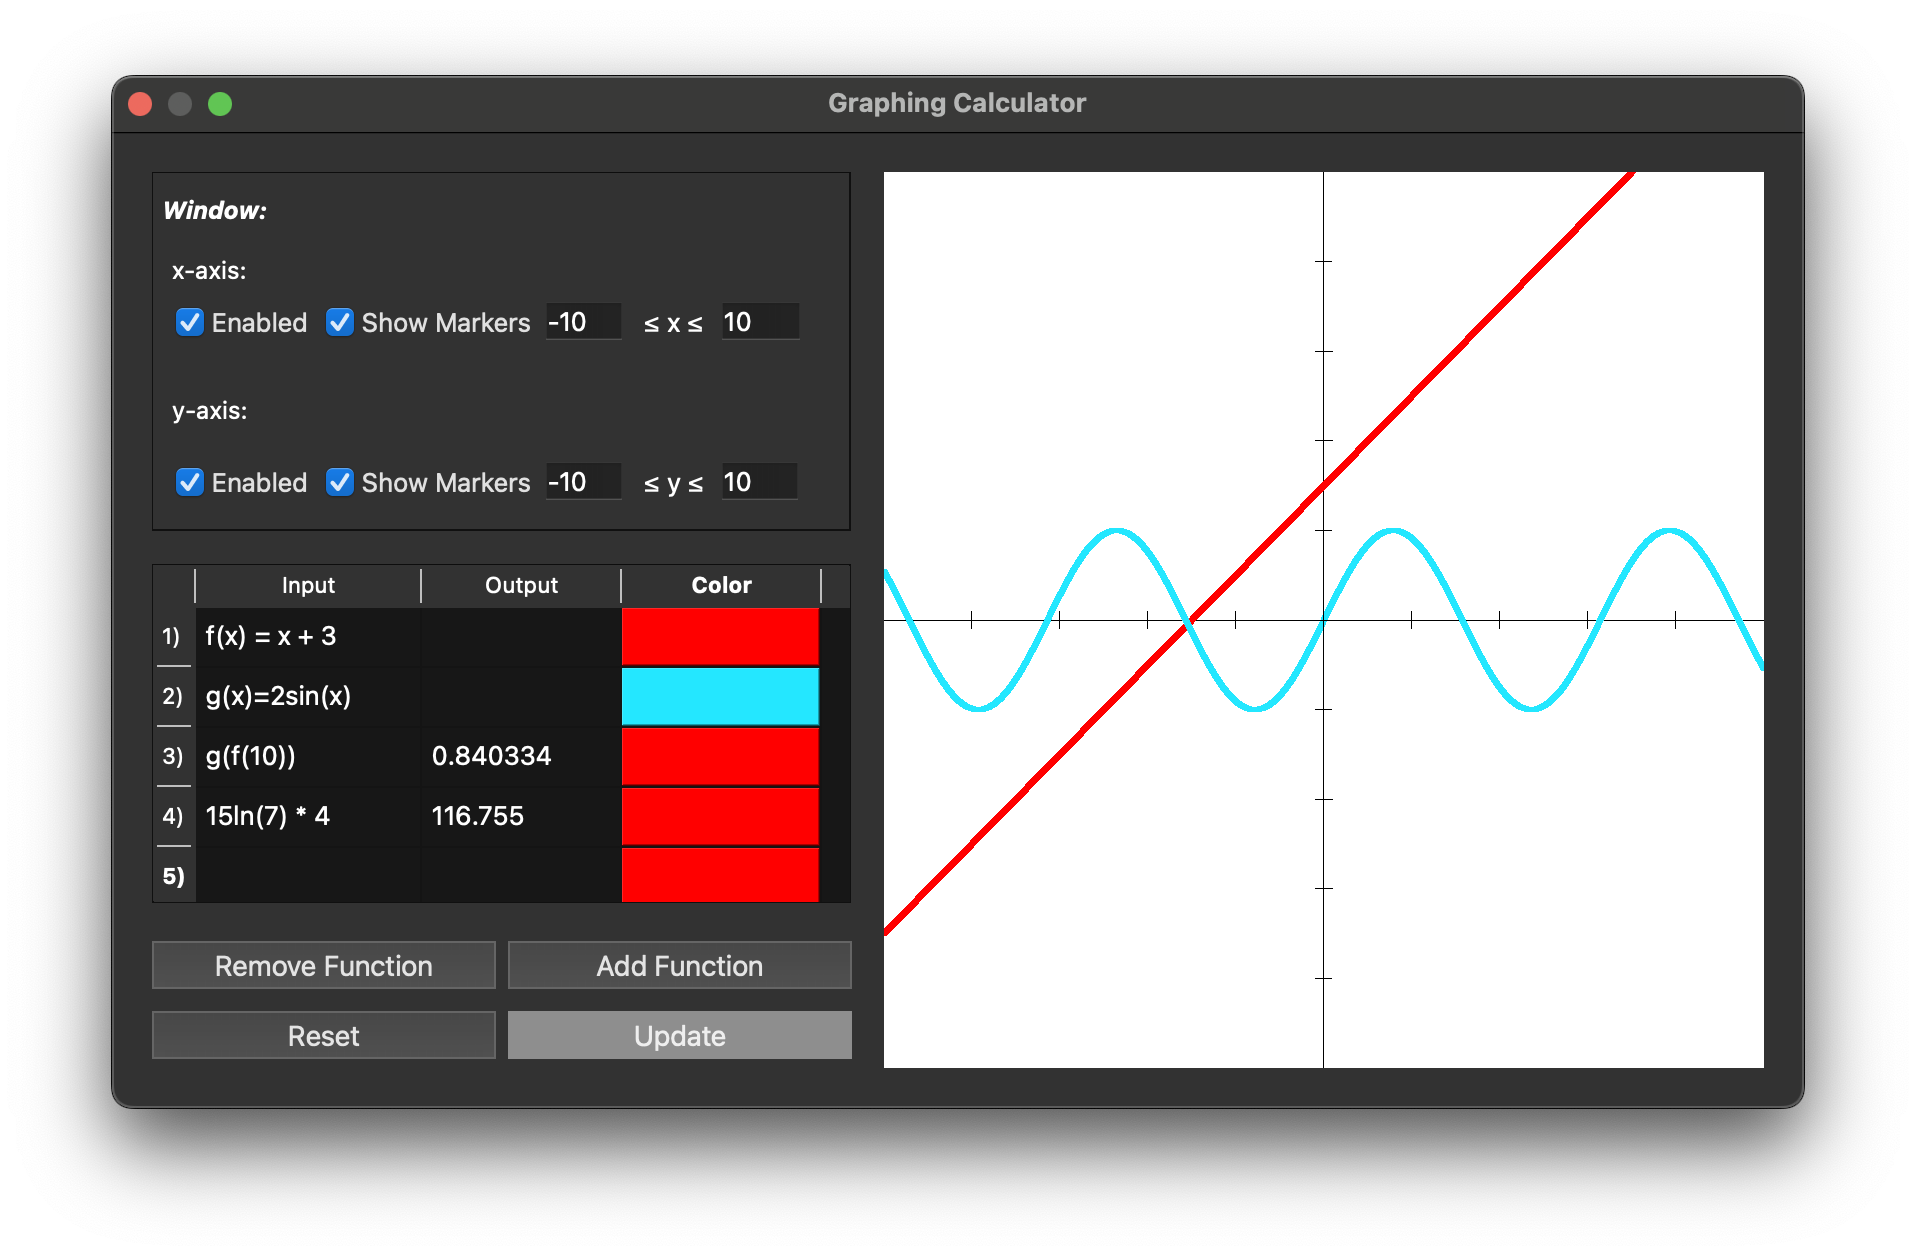Click the empty input cell on row 5

pos(306,876)
